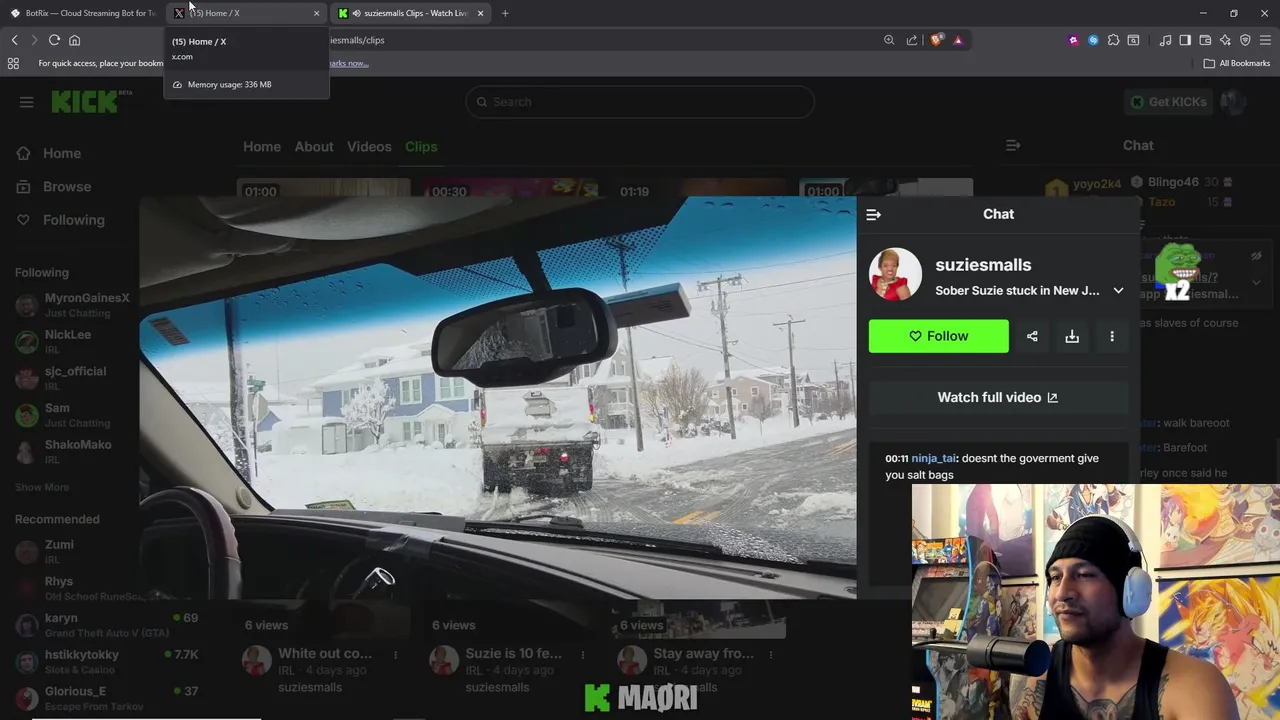Open the user avatar menu on Kick
The height and width of the screenshot is (720, 1280).
coord(1234,102)
